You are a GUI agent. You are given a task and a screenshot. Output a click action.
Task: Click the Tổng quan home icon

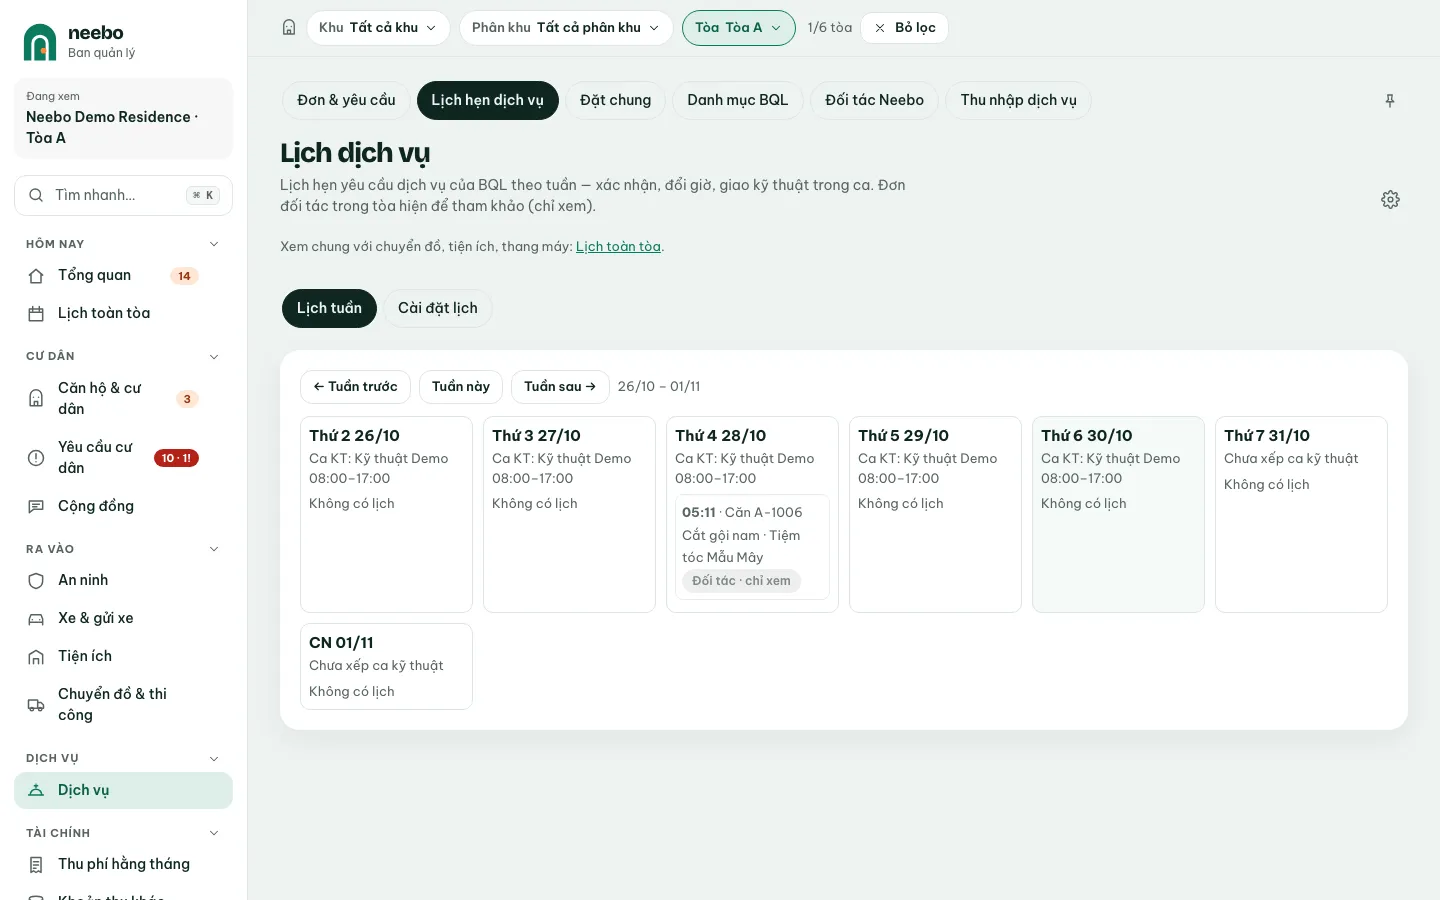[x=36, y=276]
